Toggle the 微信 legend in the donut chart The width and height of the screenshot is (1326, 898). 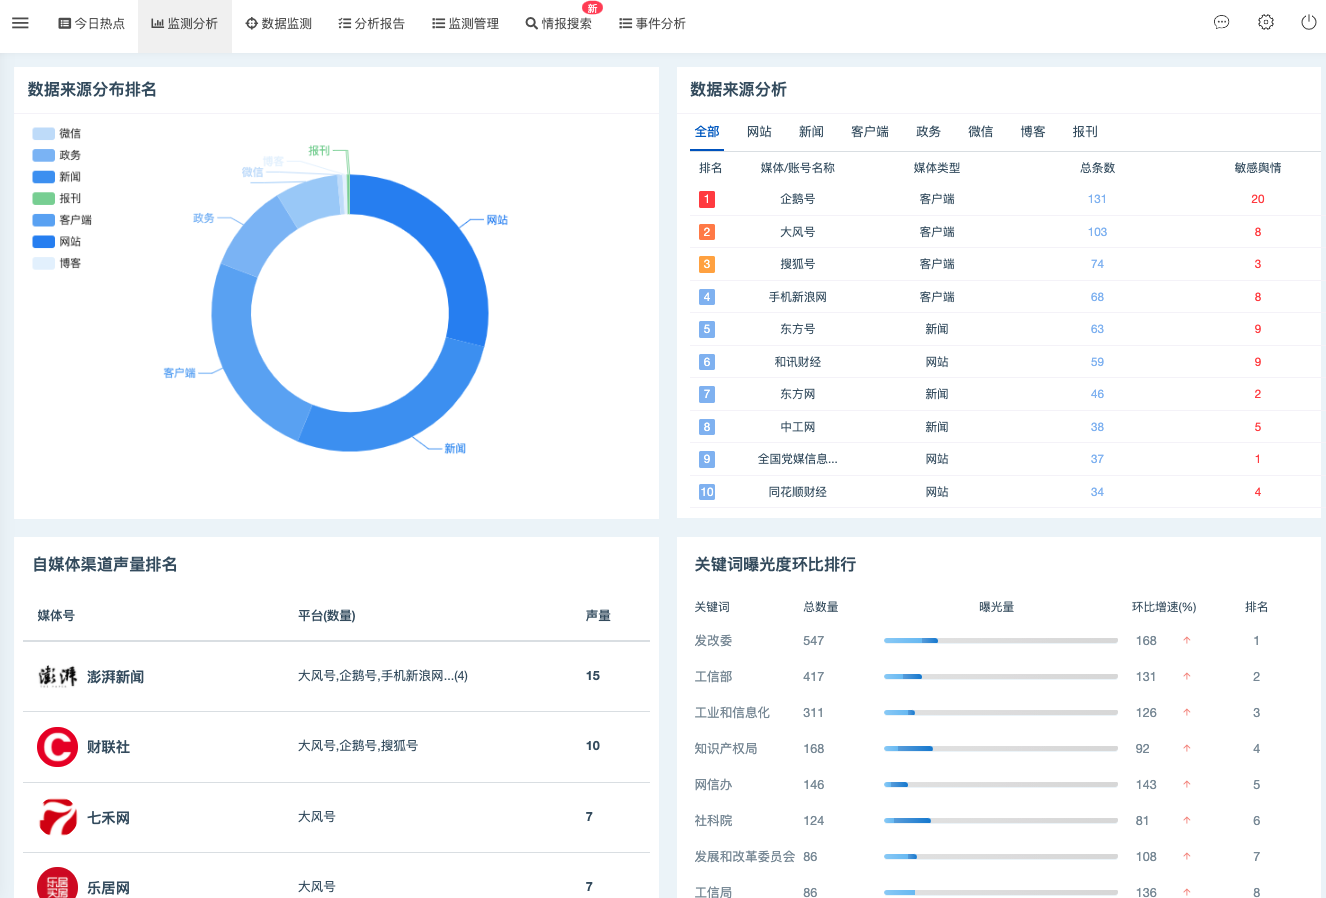point(57,133)
